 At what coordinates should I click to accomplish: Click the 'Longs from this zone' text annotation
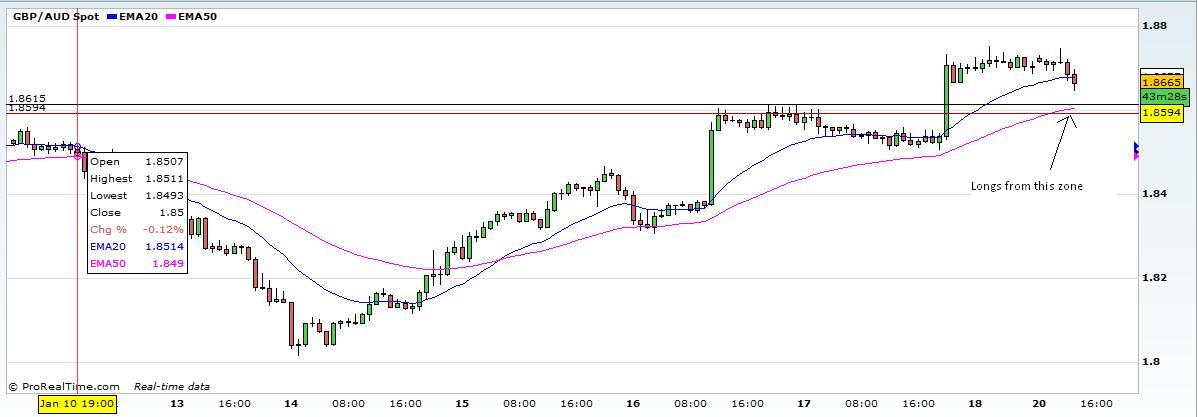click(x=1026, y=186)
